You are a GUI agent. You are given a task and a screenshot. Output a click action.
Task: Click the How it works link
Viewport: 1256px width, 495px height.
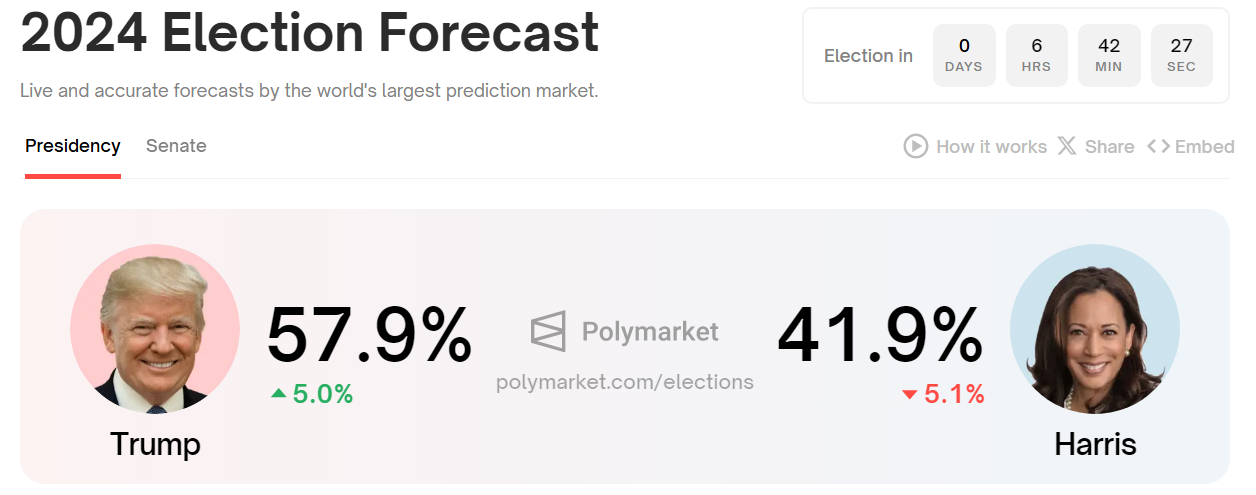(x=991, y=147)
